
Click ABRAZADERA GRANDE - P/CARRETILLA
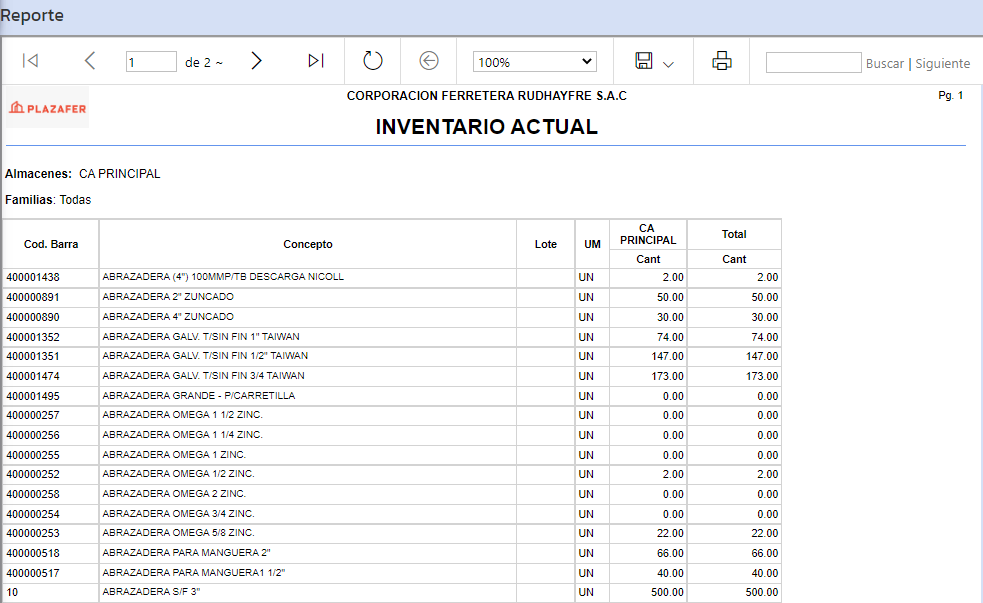[199, 396]
